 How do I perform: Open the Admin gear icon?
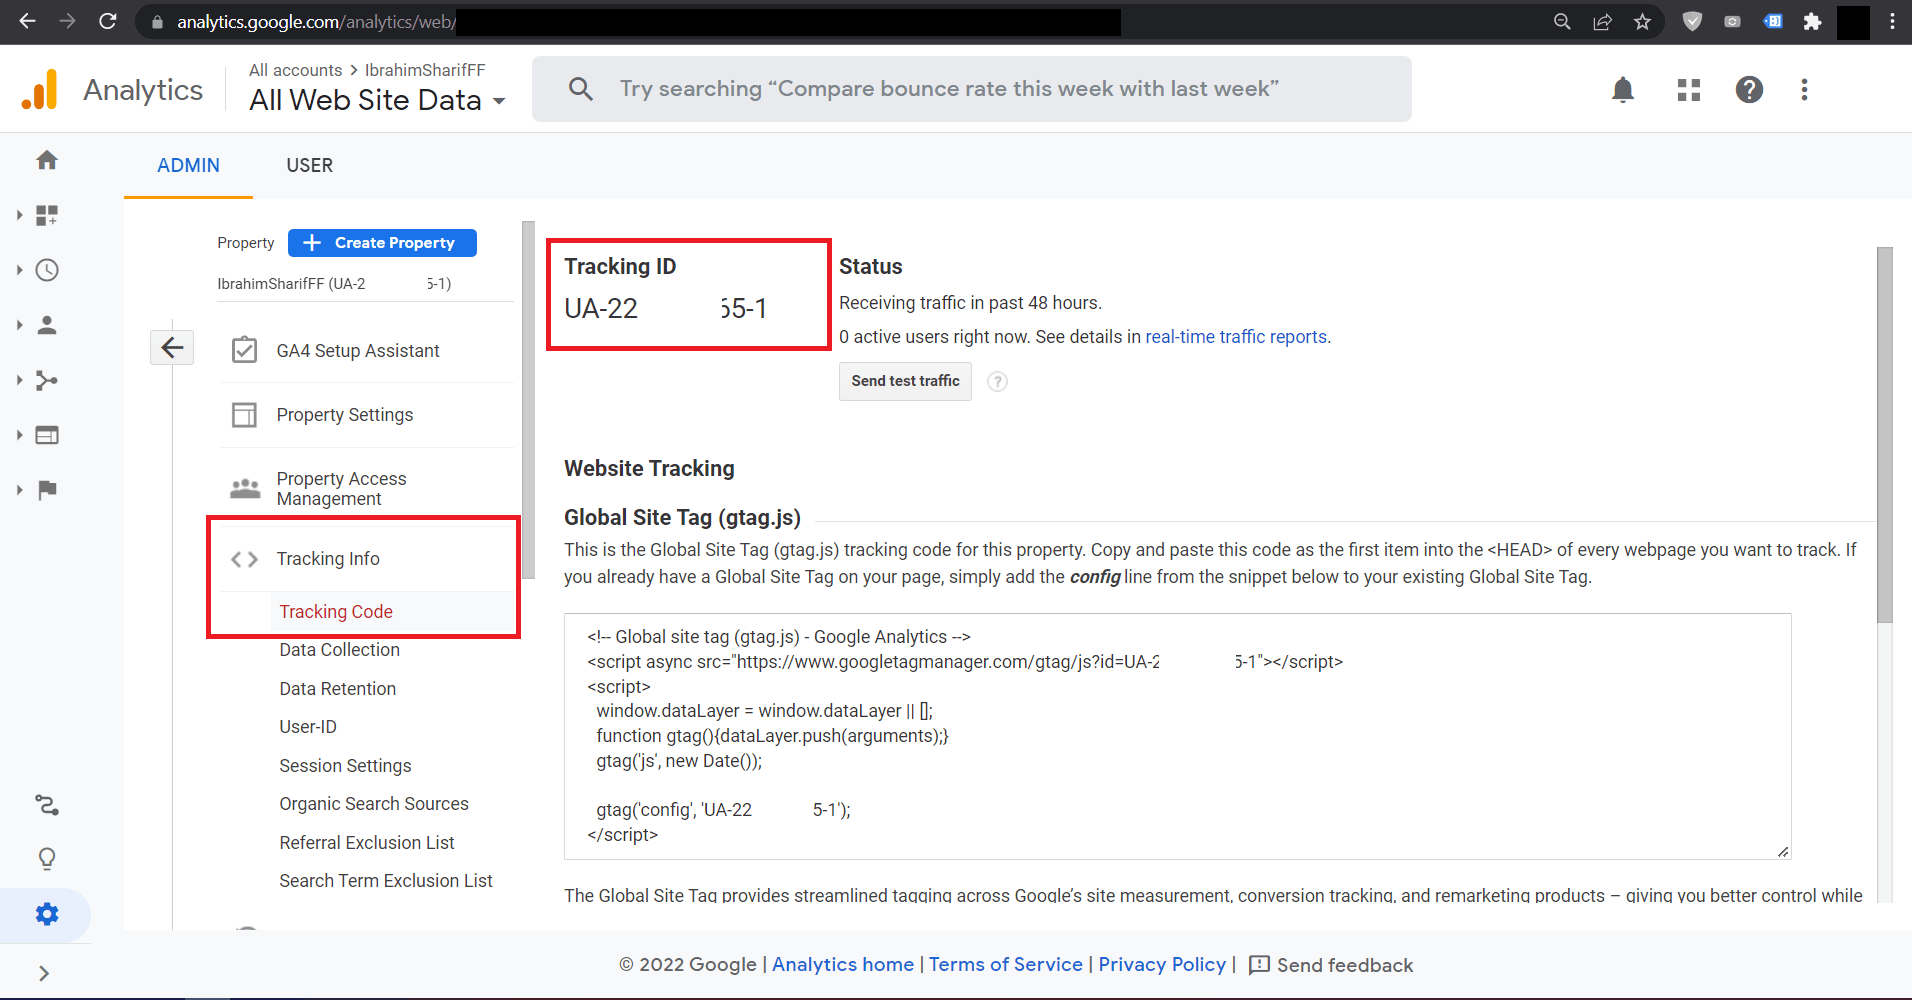(x=47, y=914)
